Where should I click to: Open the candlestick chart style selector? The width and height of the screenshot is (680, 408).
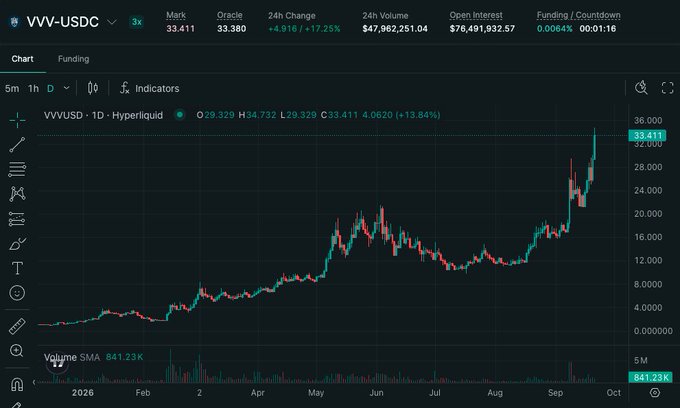coord(92,88)
